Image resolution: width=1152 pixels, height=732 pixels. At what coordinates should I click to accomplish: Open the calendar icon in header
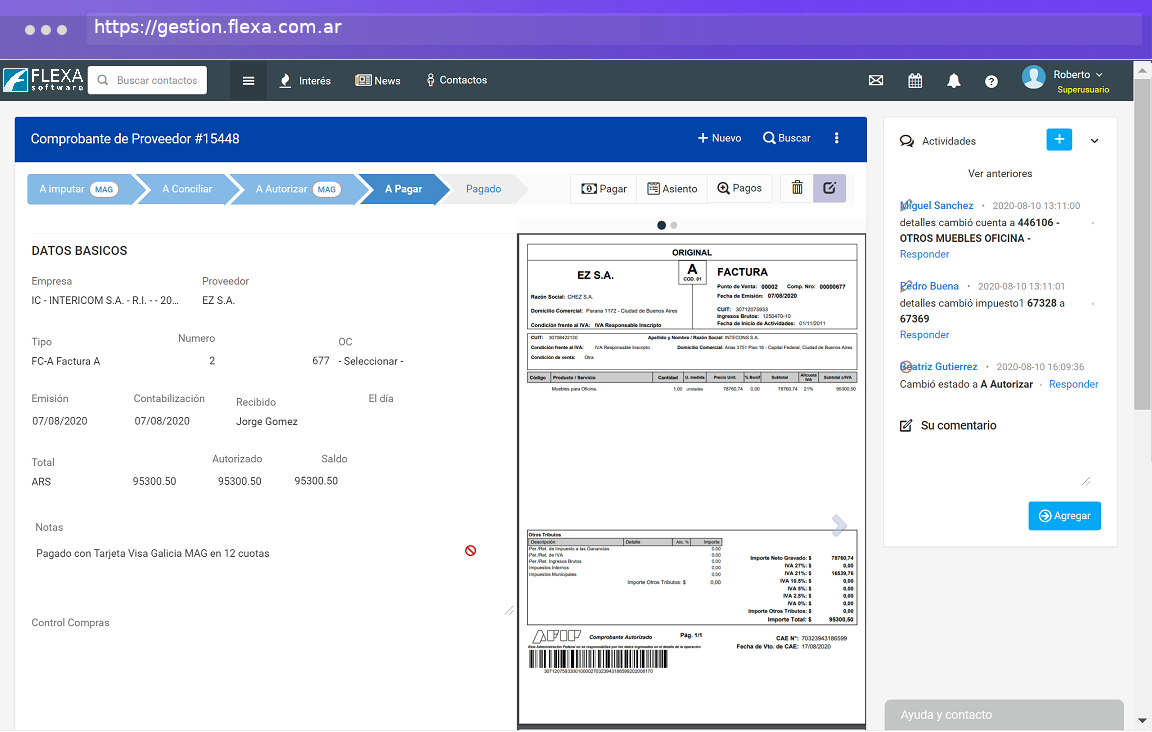point(915,81)
